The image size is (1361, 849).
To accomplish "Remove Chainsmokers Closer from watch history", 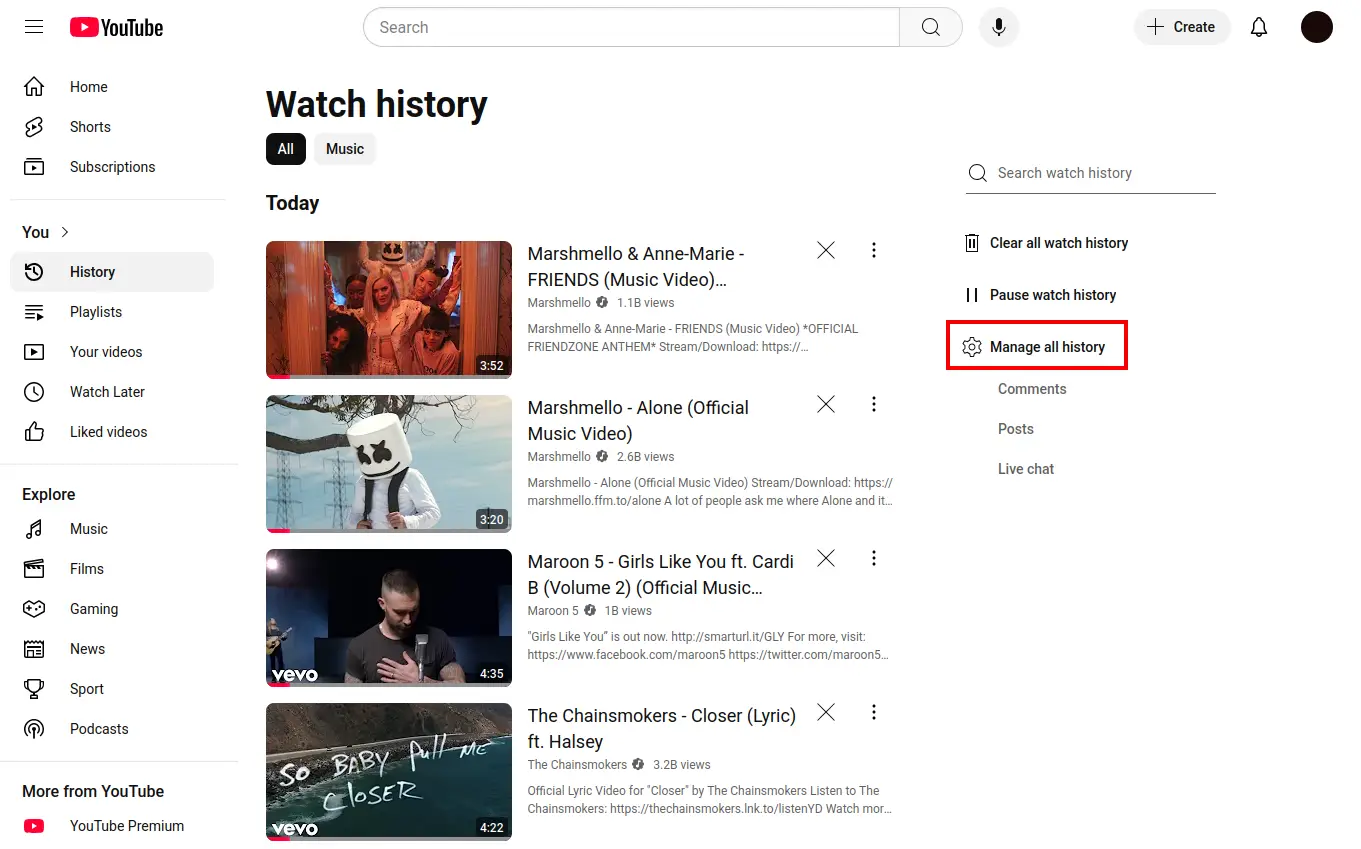I will (x=826, y=712).
